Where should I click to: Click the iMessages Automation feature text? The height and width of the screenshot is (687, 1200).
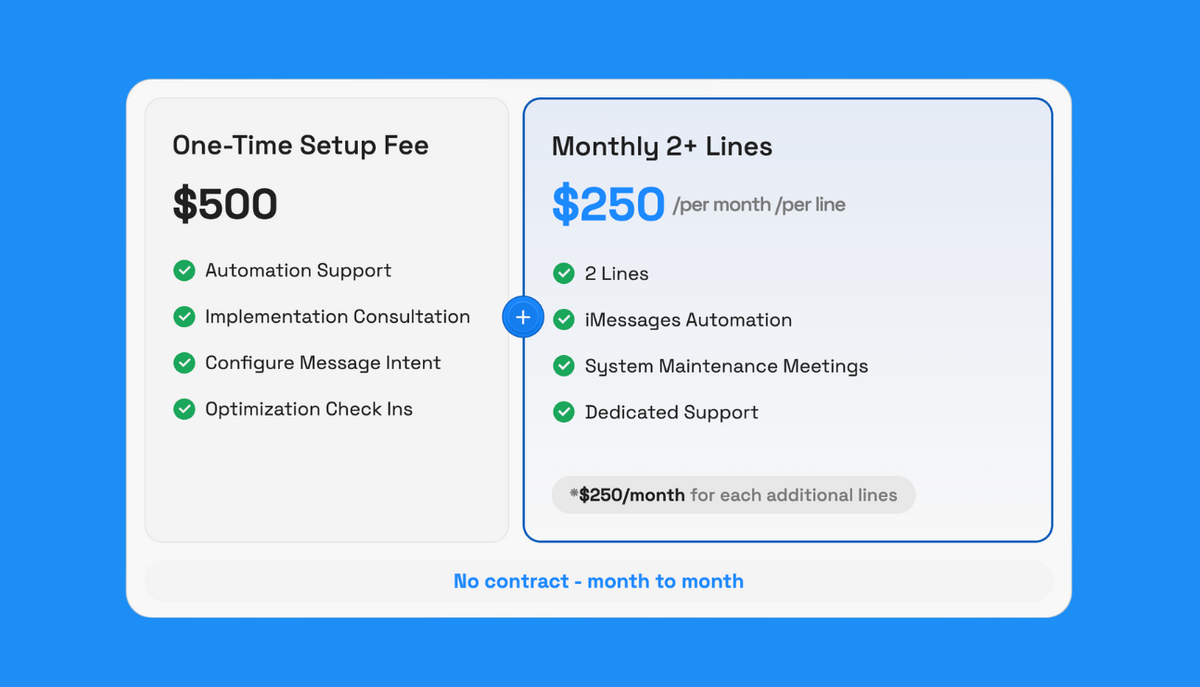point(688,320)
